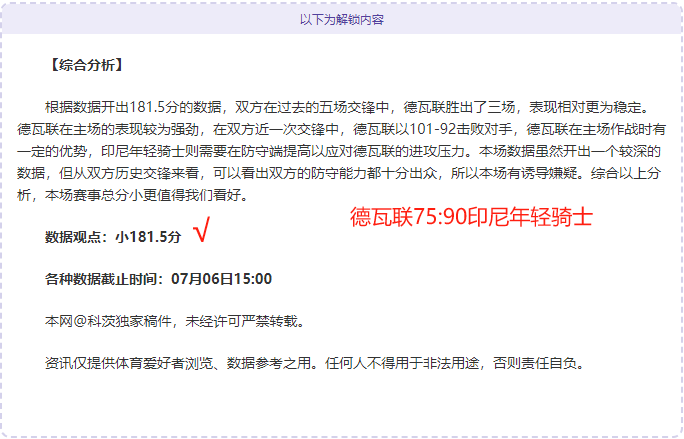Click the words 否则责任自负 at disclaimer end
The height and width of the screenshot is (439, 684).
pyautogui.click(x=535, y=363)
